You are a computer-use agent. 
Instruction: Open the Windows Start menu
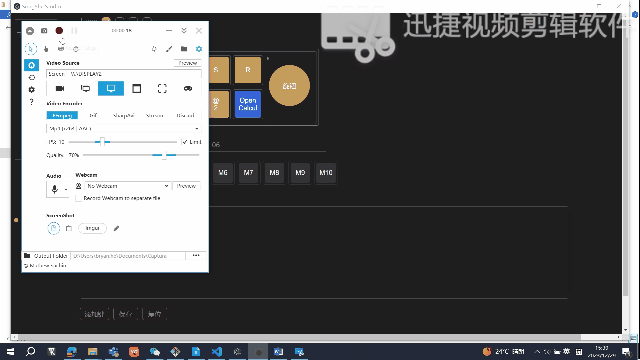[x=10, y=351]
